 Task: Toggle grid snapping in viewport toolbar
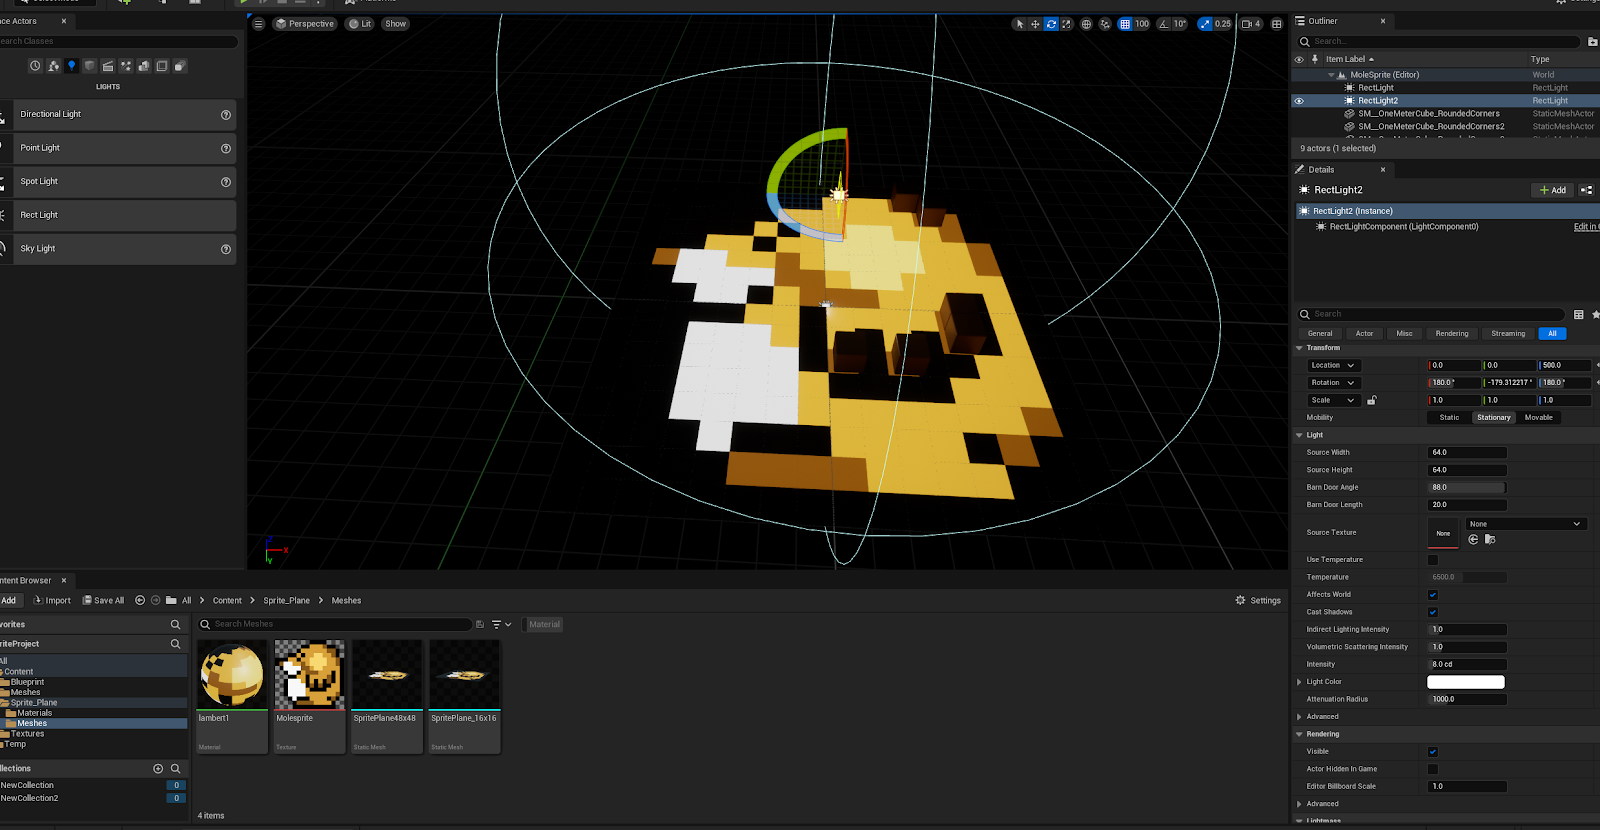pos(1125,24)
